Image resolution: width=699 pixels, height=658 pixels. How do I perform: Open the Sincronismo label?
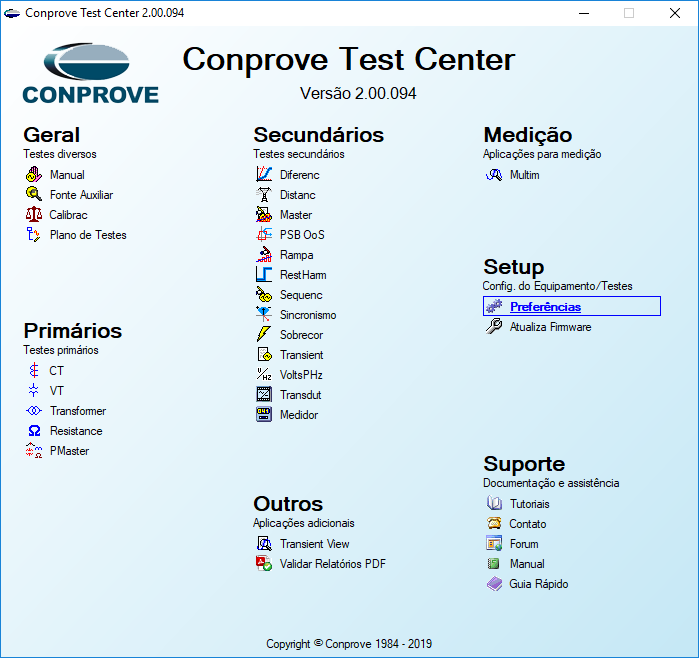tap(308, 315)
